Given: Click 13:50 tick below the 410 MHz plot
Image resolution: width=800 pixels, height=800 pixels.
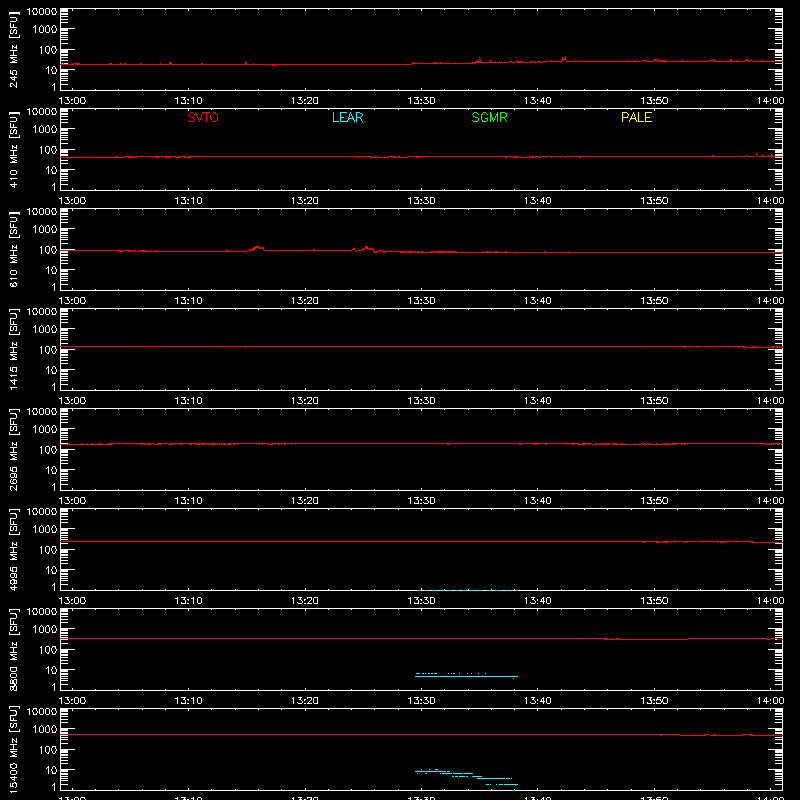Looking at the screenshot, I should tap(654, 201).
